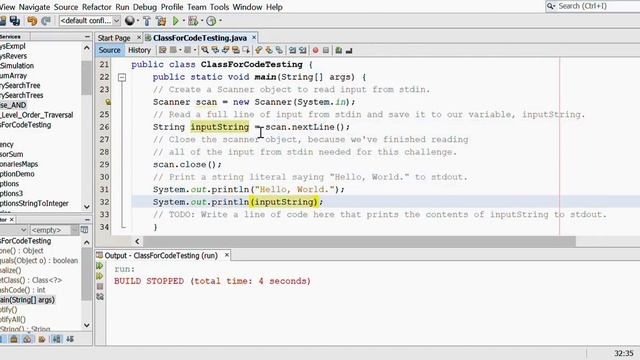640x360 pixels.
Task: Toggle Rectangular Selection mode
Action: click(x=246, y=50)
